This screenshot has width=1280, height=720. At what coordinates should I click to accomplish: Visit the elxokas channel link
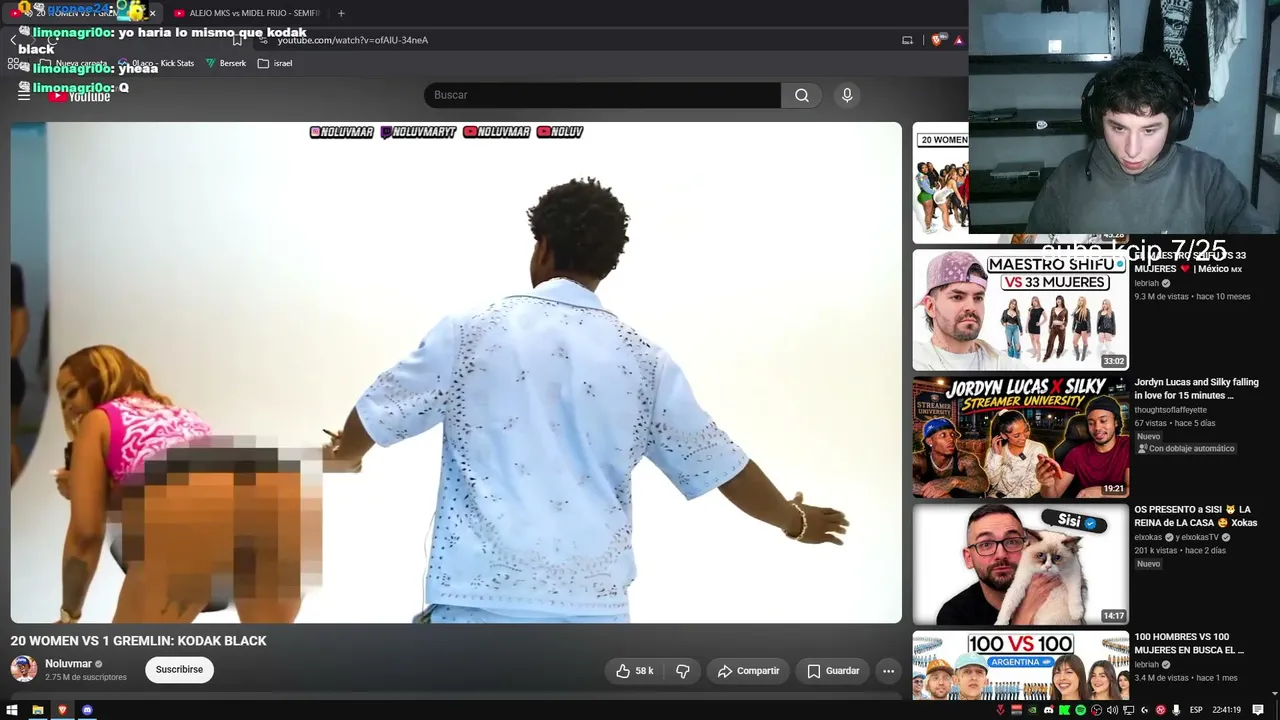(x=1149, y=537)
